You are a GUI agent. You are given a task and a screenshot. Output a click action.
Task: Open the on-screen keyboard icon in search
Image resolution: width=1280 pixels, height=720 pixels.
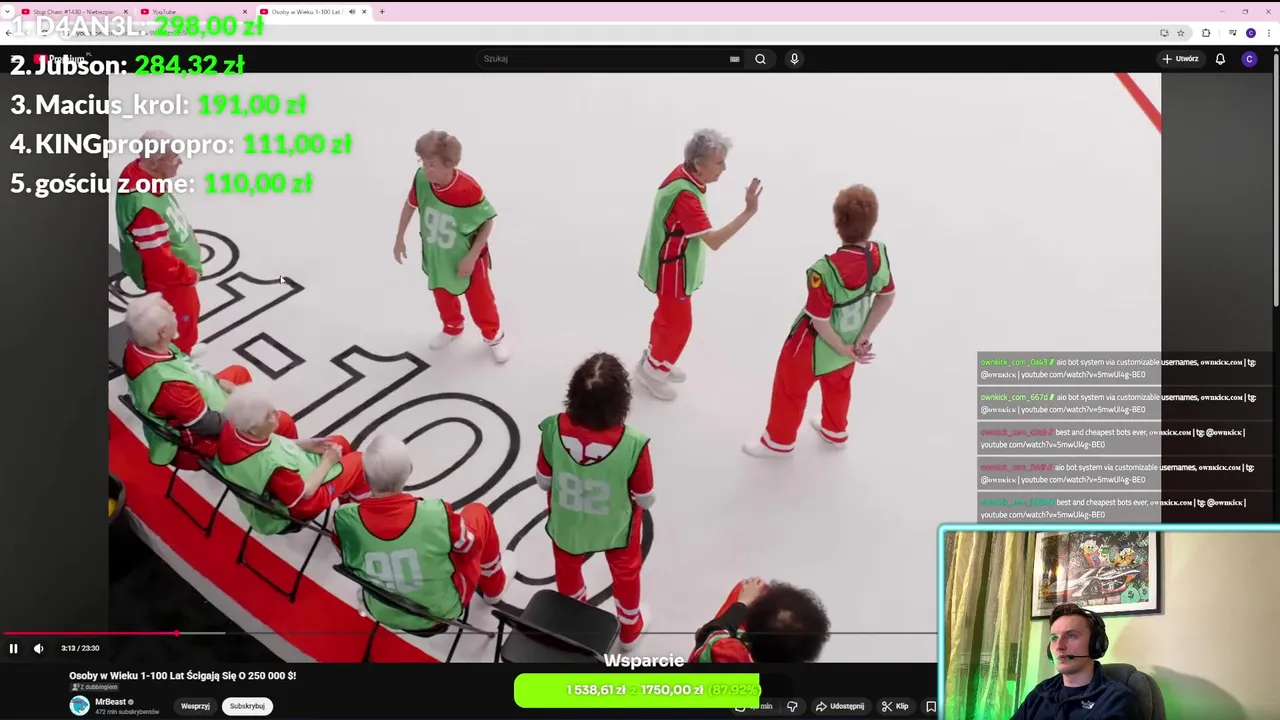tap(734, 59)
